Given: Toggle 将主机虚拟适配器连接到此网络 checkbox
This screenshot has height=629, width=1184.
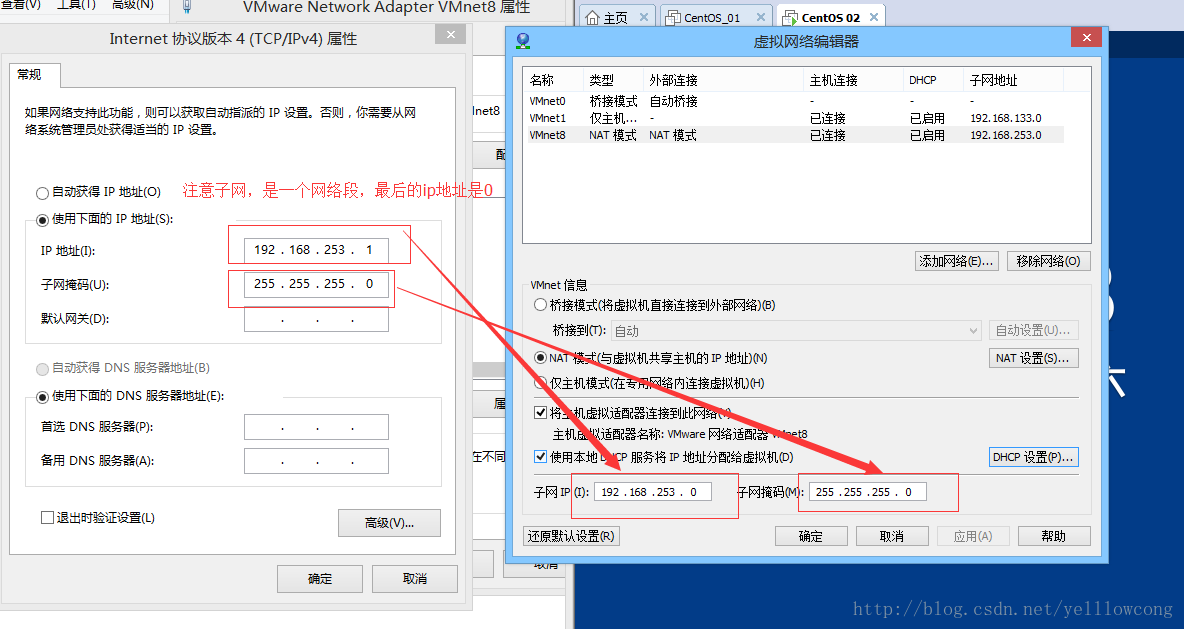Looking at the screenshot, I should pyautogui.click(x=540, y=412).
